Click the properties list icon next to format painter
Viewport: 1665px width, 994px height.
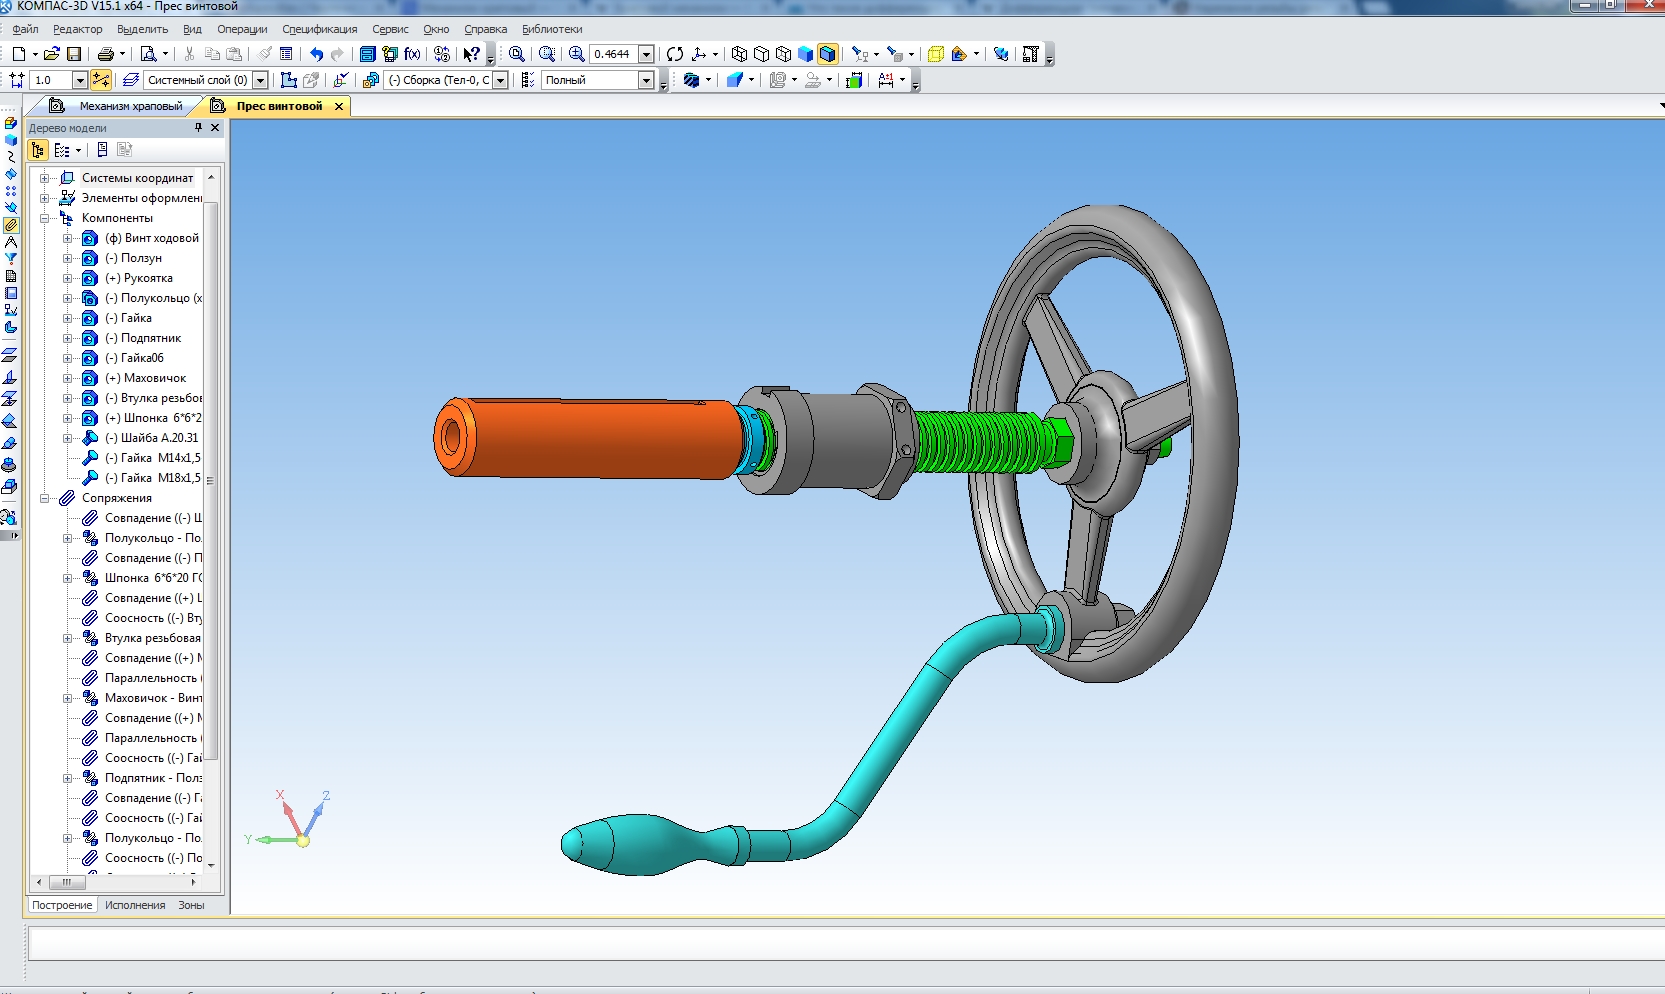(286, 54)
